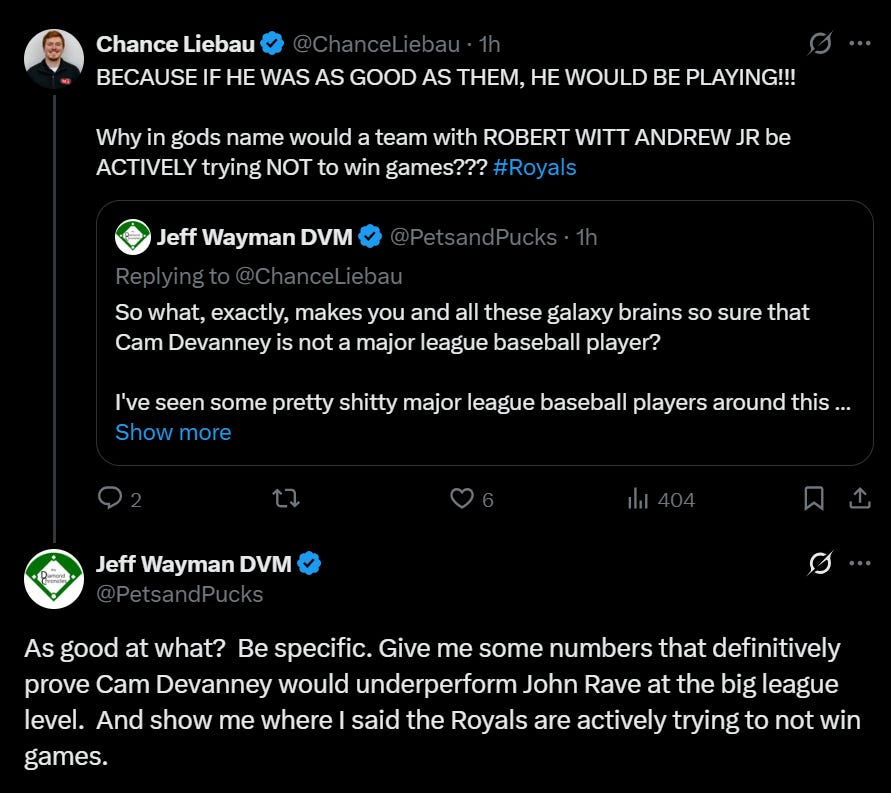This screenshot has width=891, height=793.
Task: Open more options menu on Chance's tweet
Action: point(859,44)
